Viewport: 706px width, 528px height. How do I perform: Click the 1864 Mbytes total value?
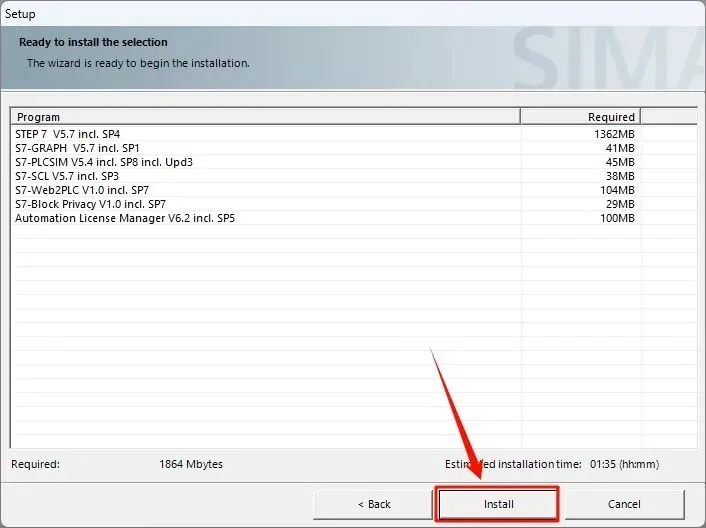point(191,464)
